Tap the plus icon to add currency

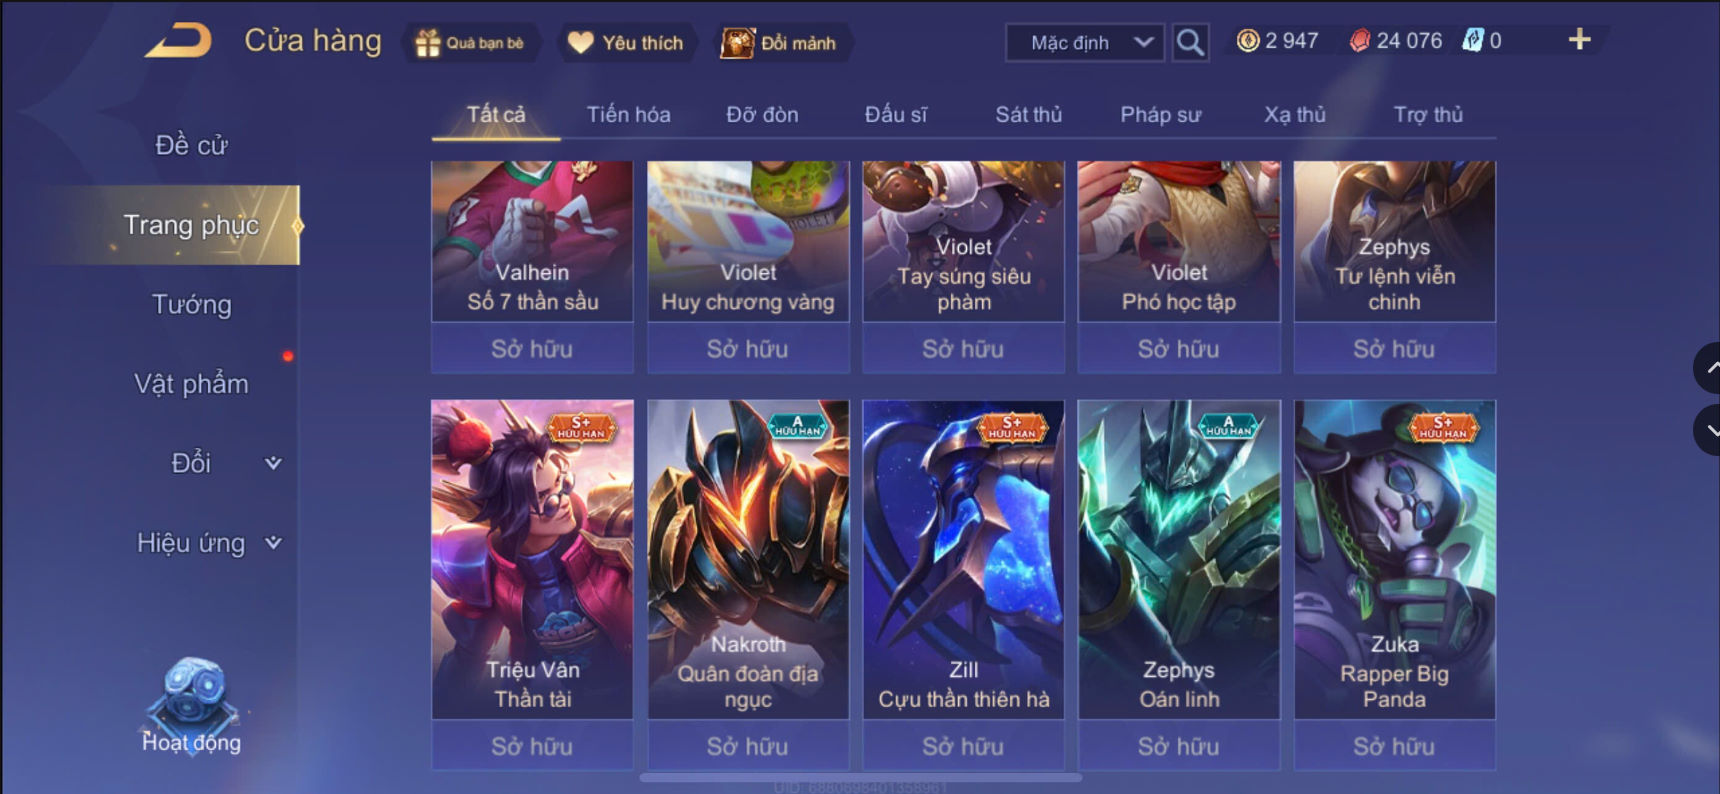[x=1579, y=40]
